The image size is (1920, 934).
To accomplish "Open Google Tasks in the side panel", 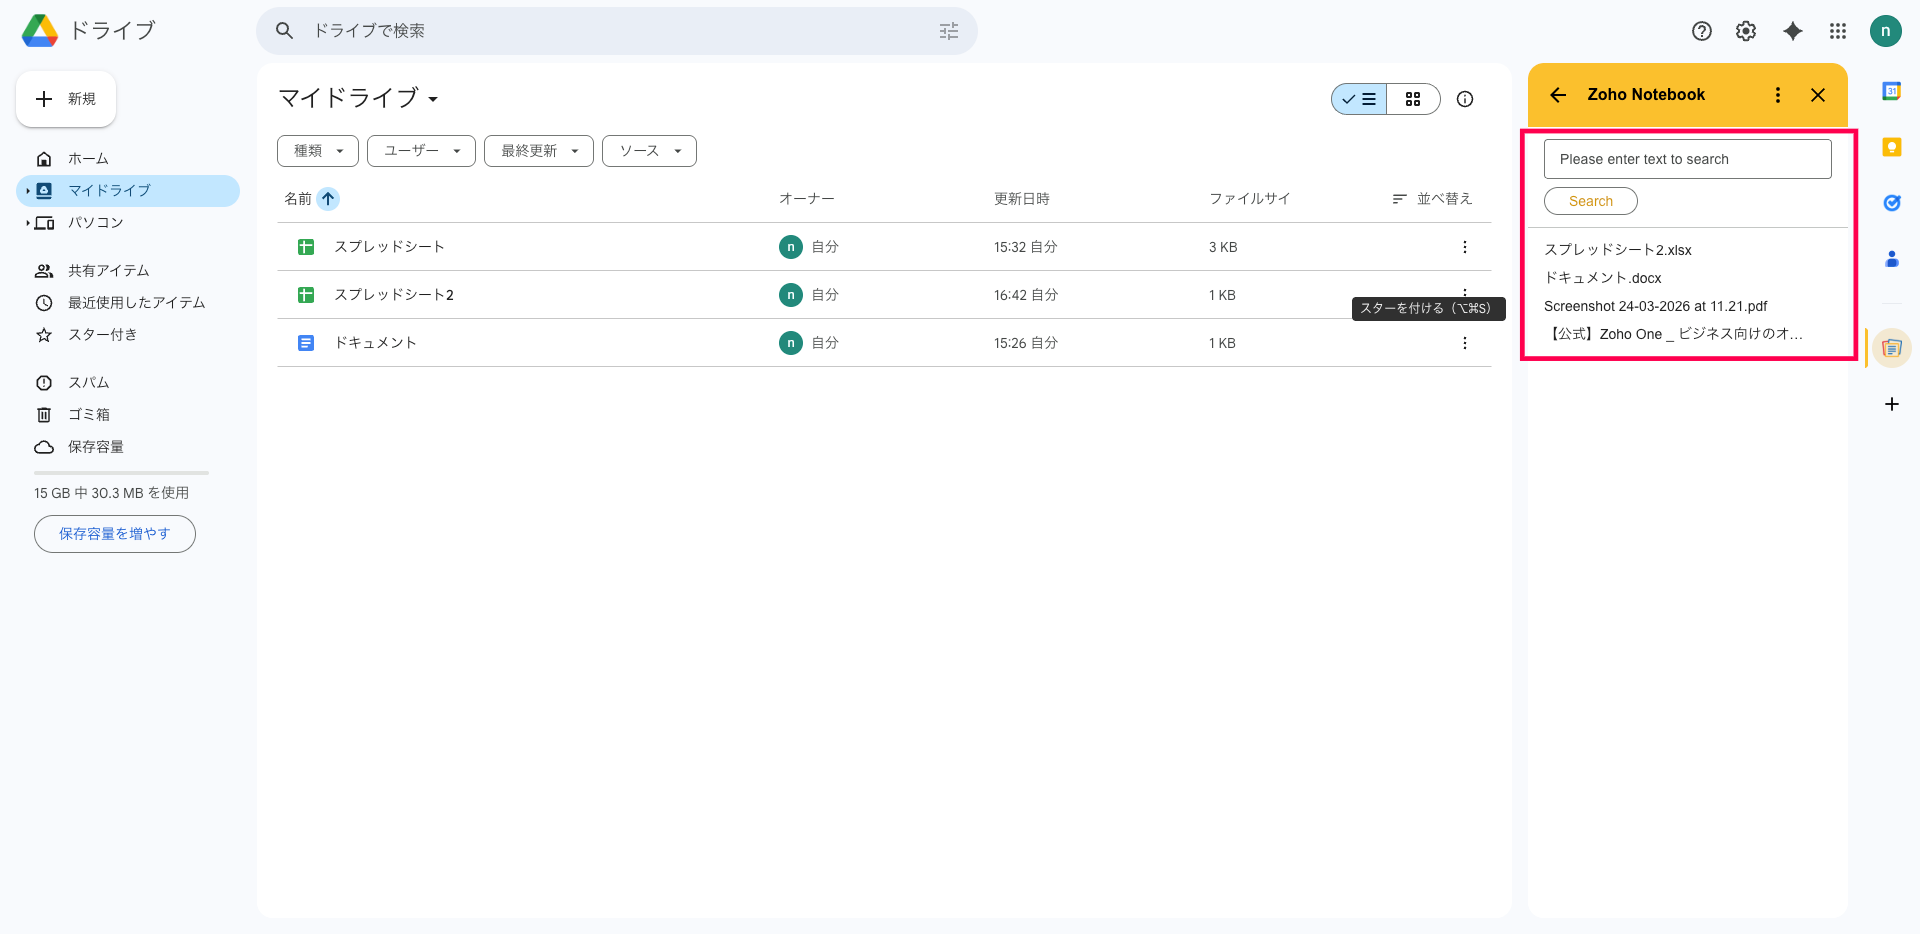I will click(1891, 203).
